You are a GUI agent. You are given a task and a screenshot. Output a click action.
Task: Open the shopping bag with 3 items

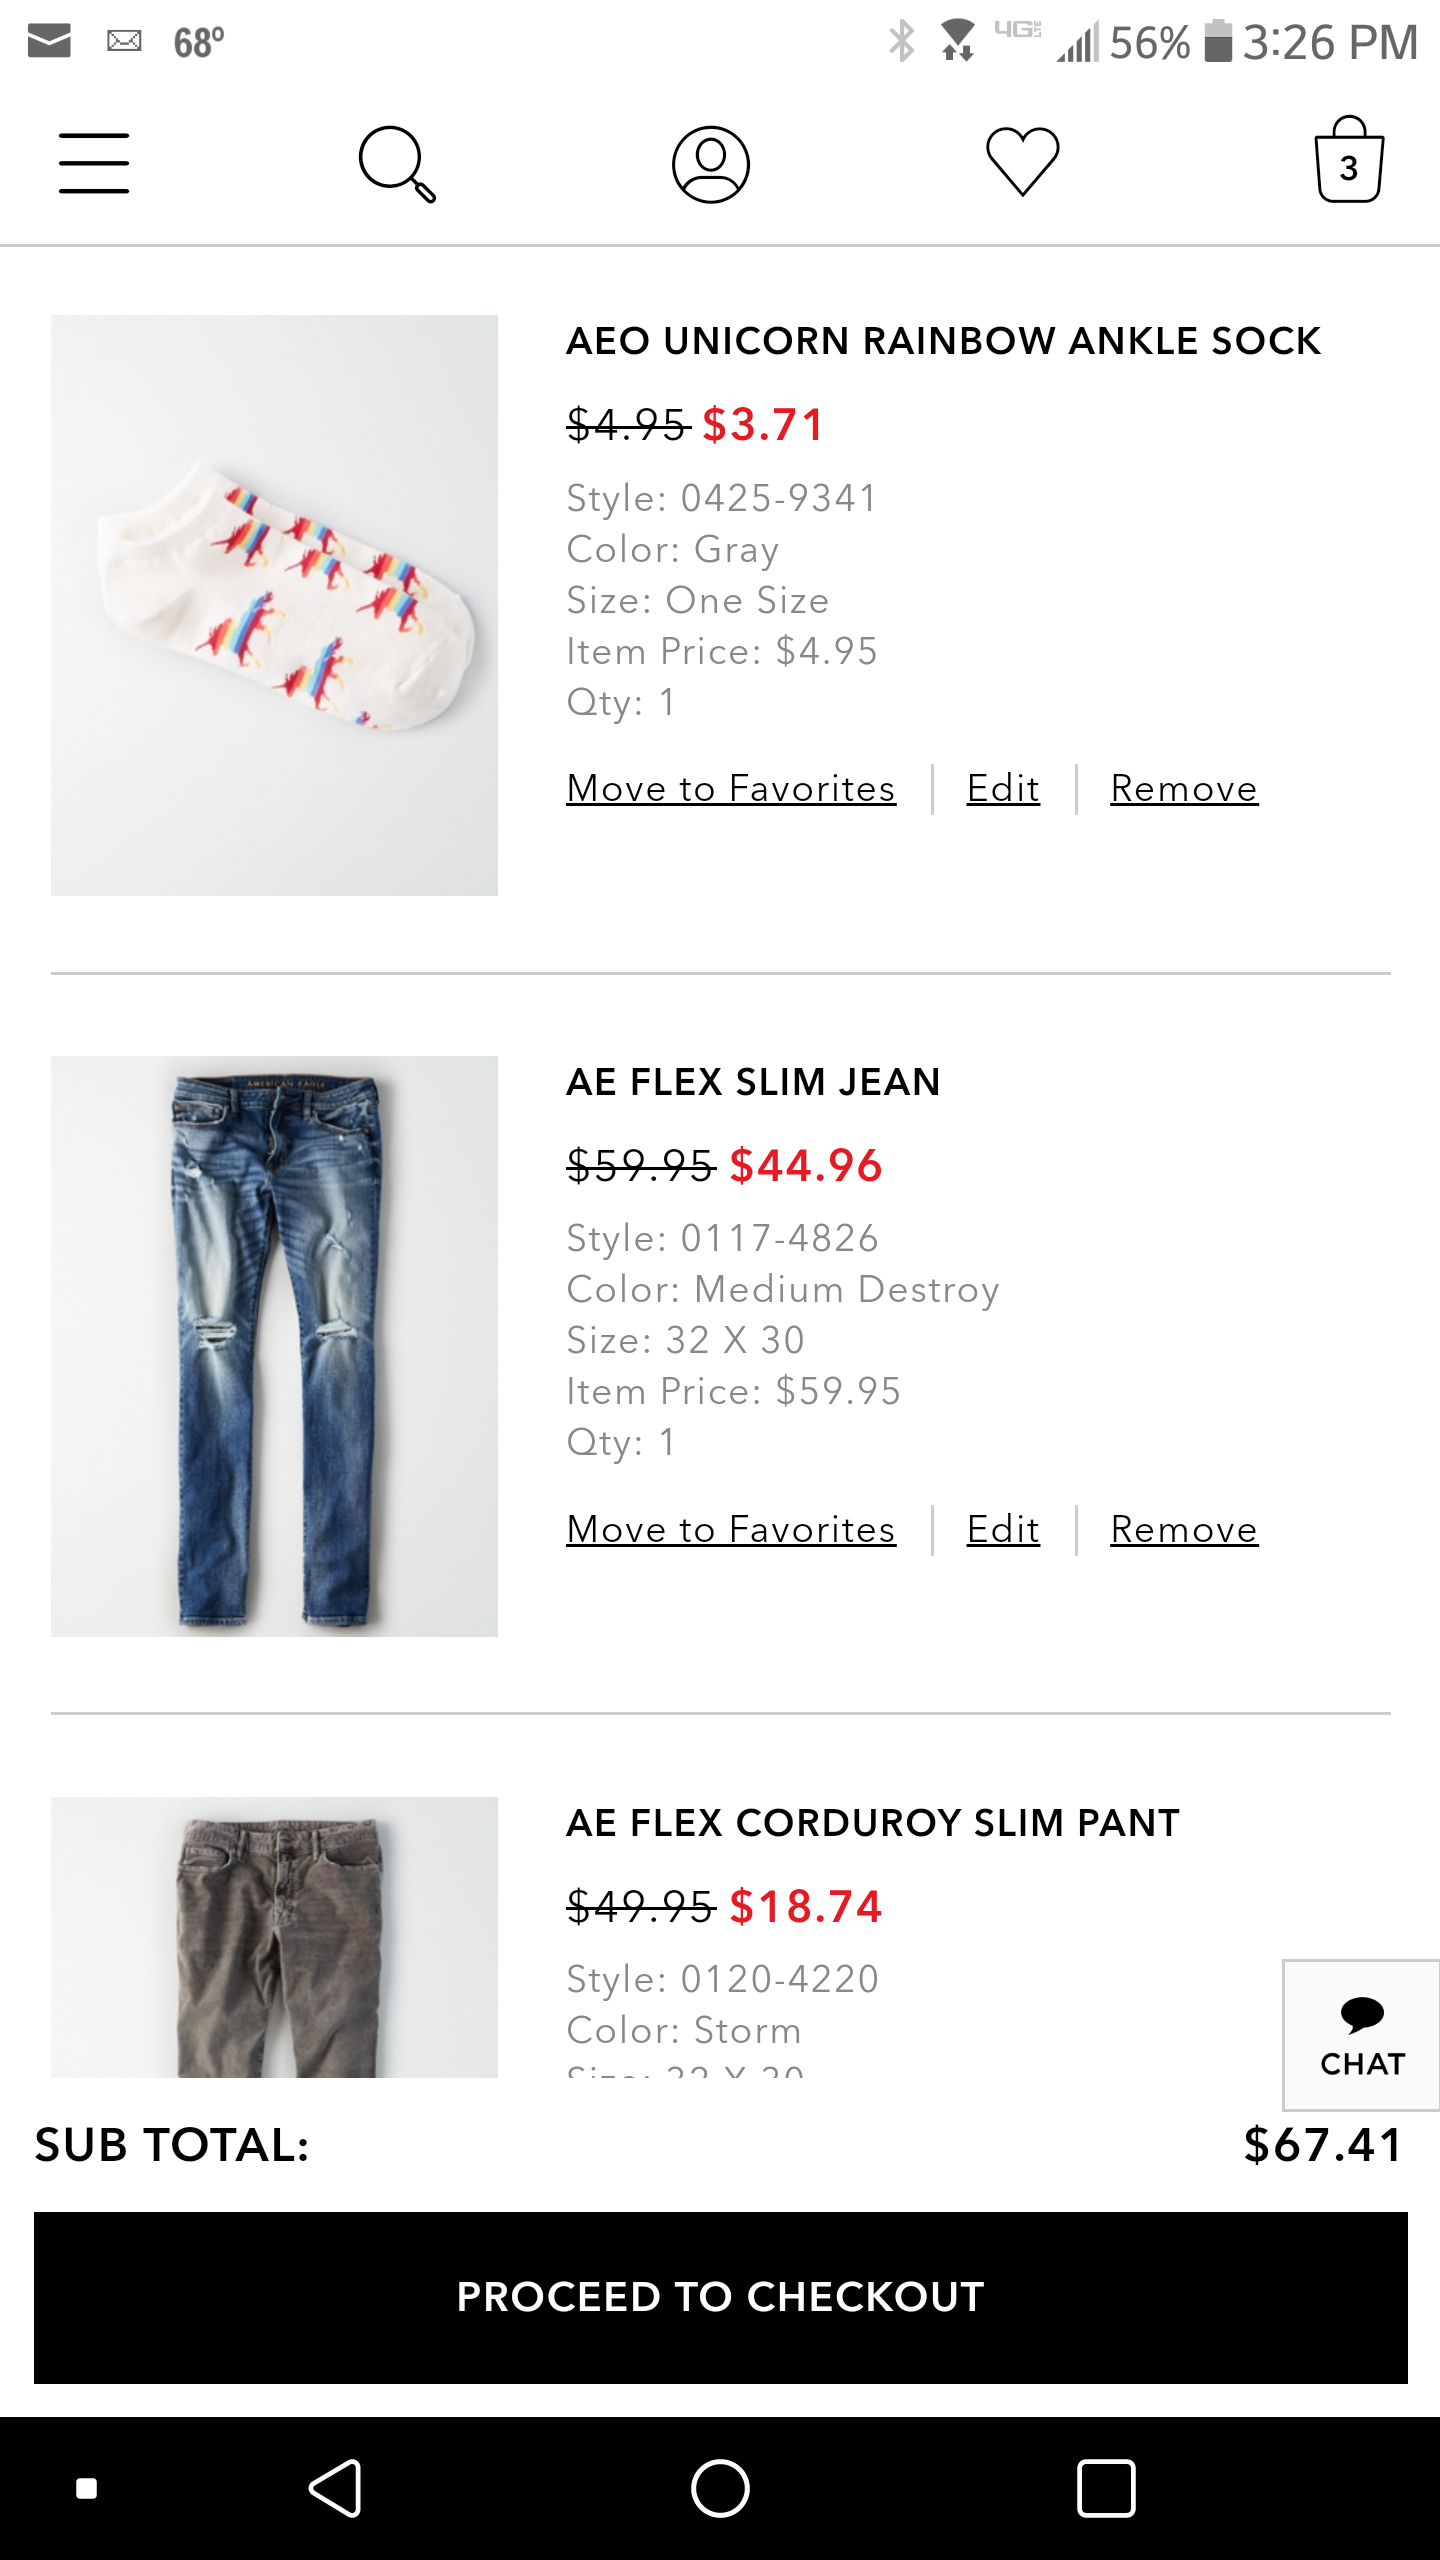[1348, 160]
